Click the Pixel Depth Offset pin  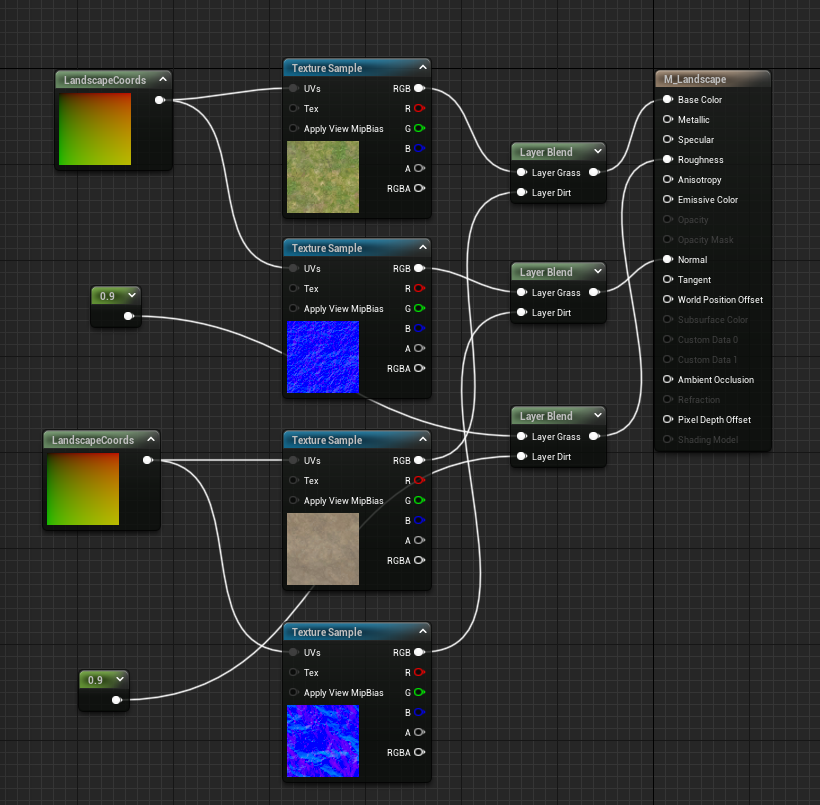tap(667, 420)
